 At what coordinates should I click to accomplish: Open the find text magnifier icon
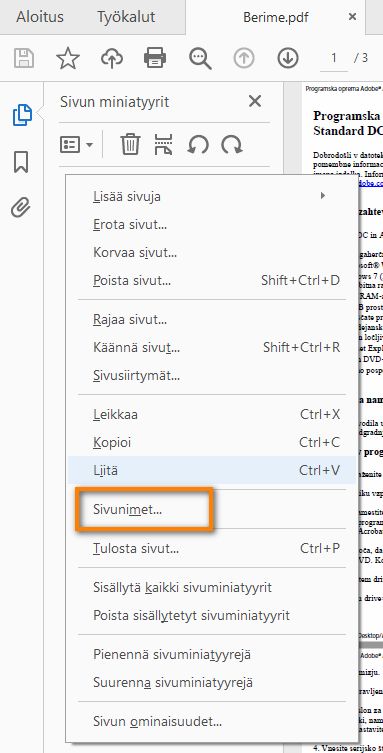pos(200,59)
